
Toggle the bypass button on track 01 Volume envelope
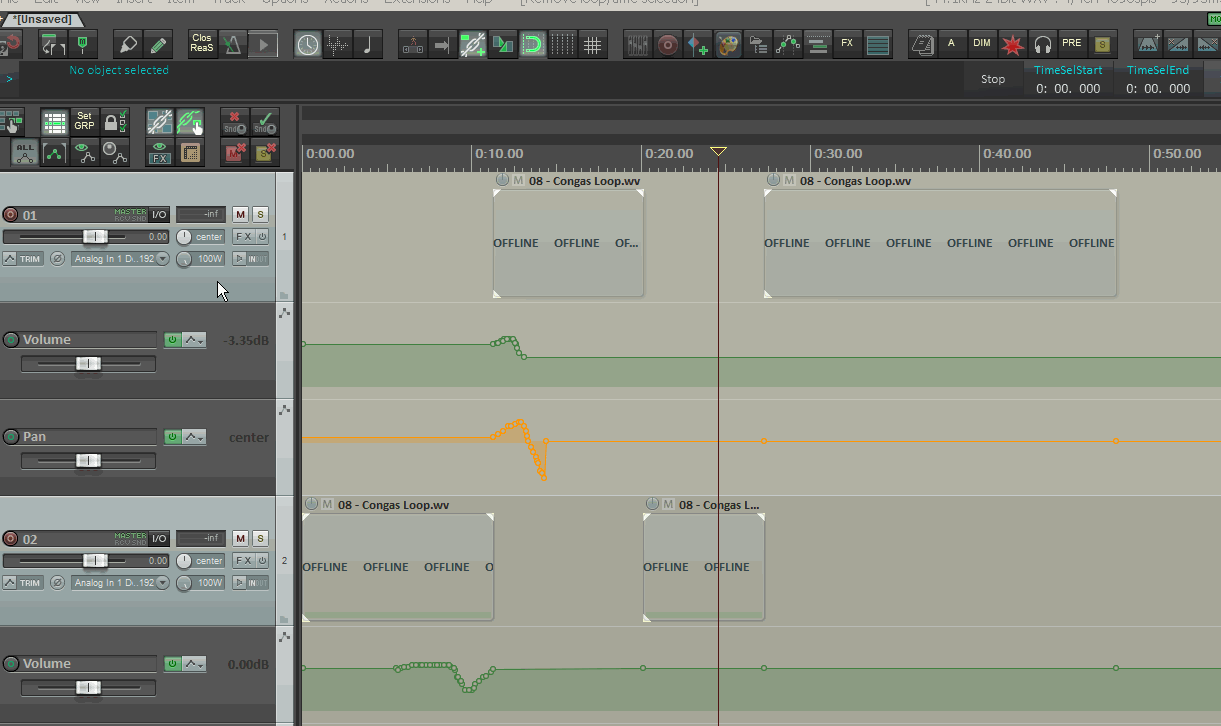[x=172, y=340]
